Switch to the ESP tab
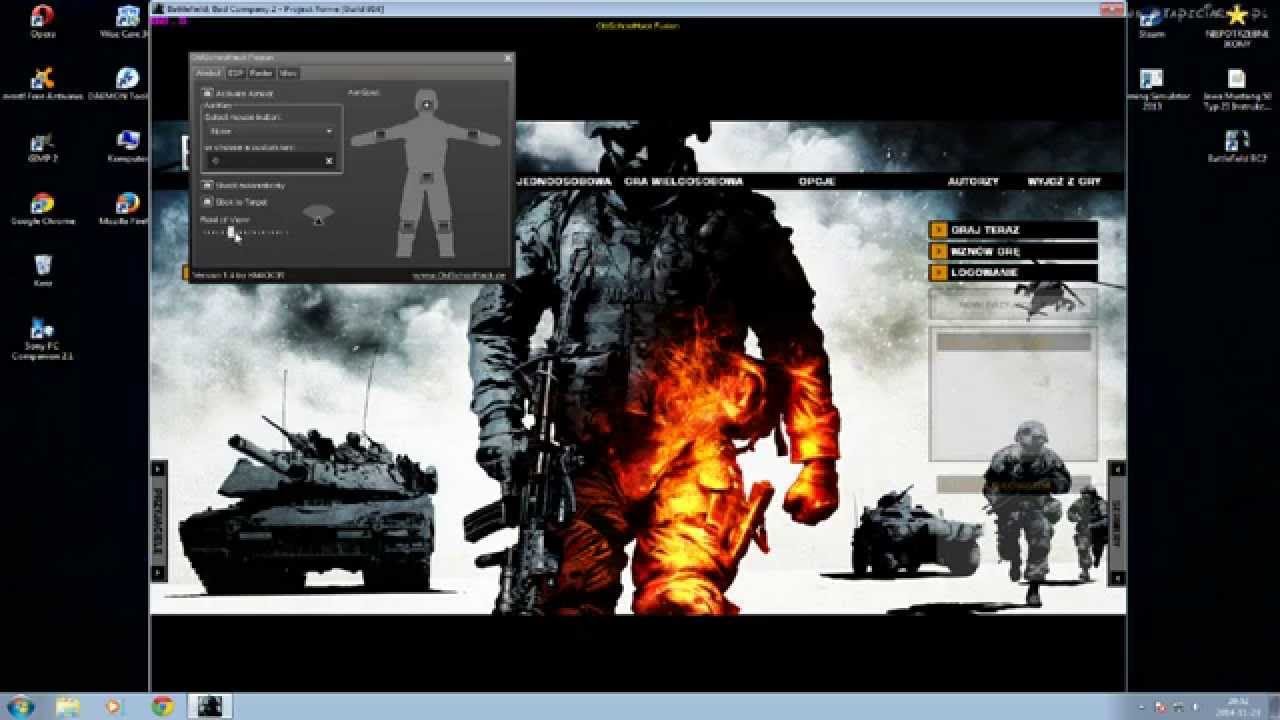Image resolution: width=1280 pixels, height=720 pixels. [x=235, y=73]
